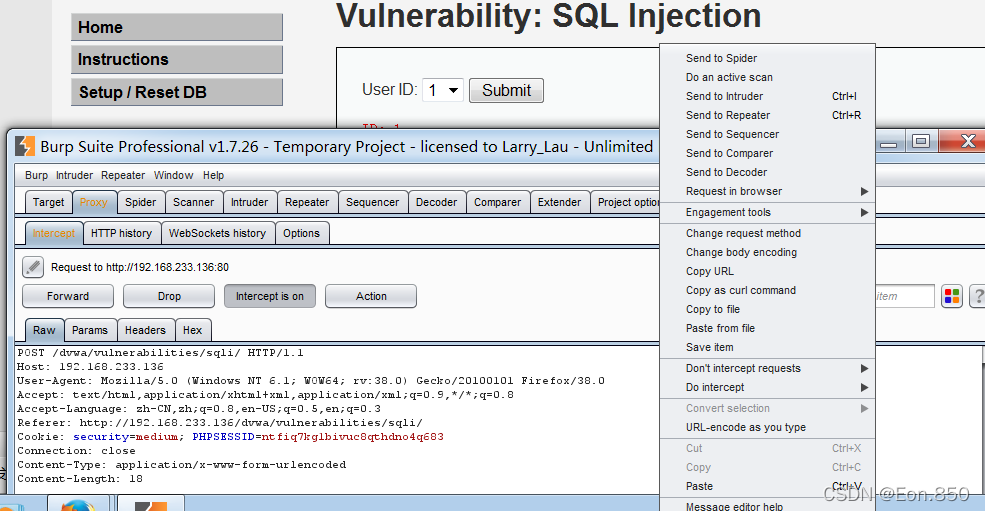Choose Send to Sequencer
This screenshot has height=511, width=985.
(767, 134)
